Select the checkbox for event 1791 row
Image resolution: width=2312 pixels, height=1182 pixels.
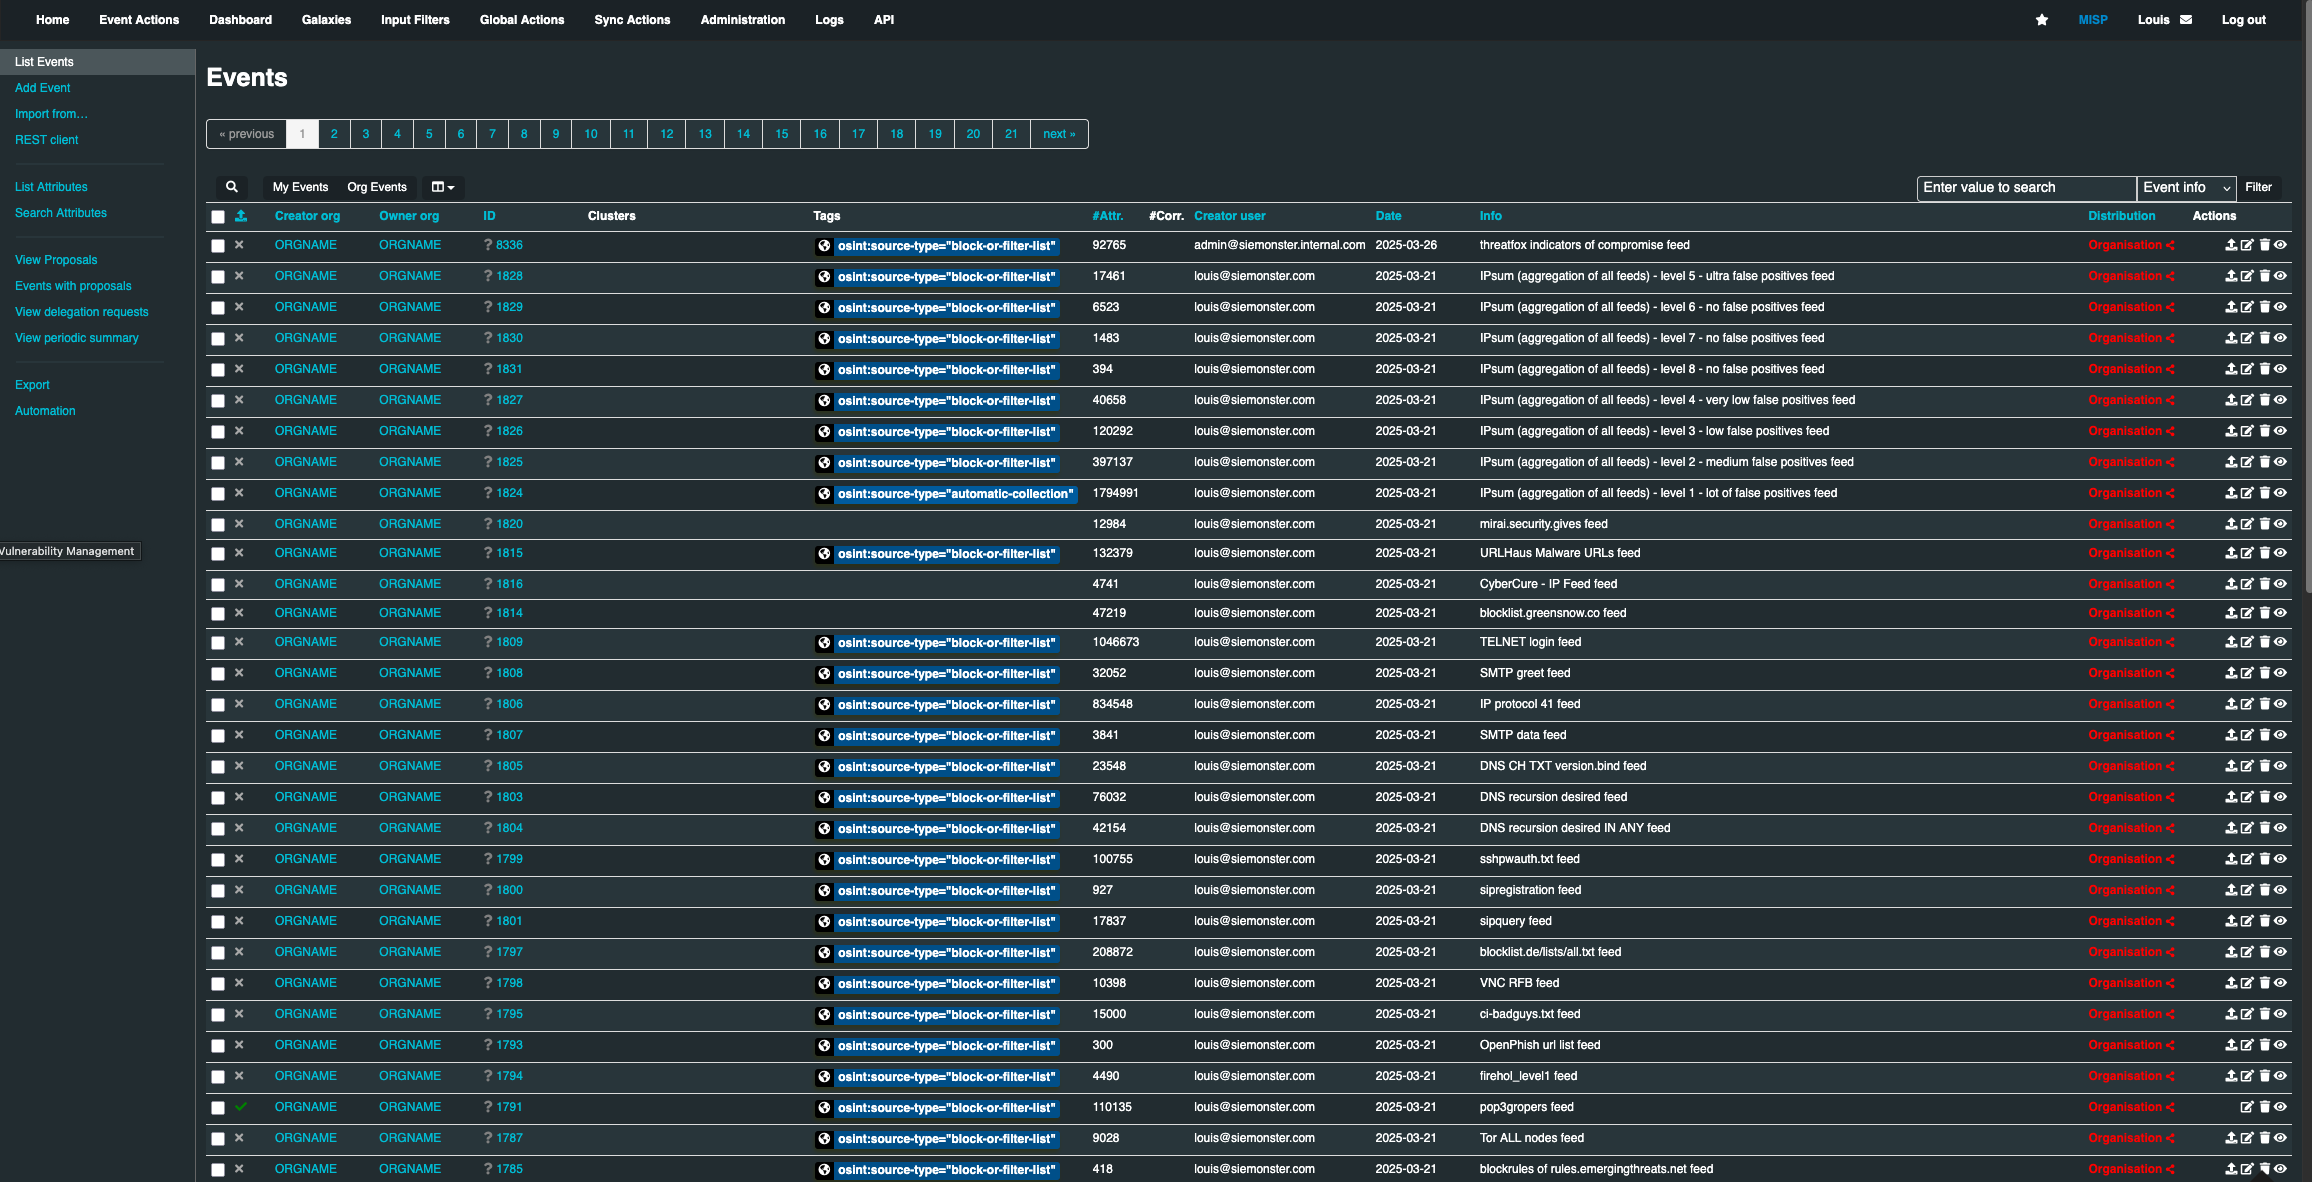(x=218, y=1108)
